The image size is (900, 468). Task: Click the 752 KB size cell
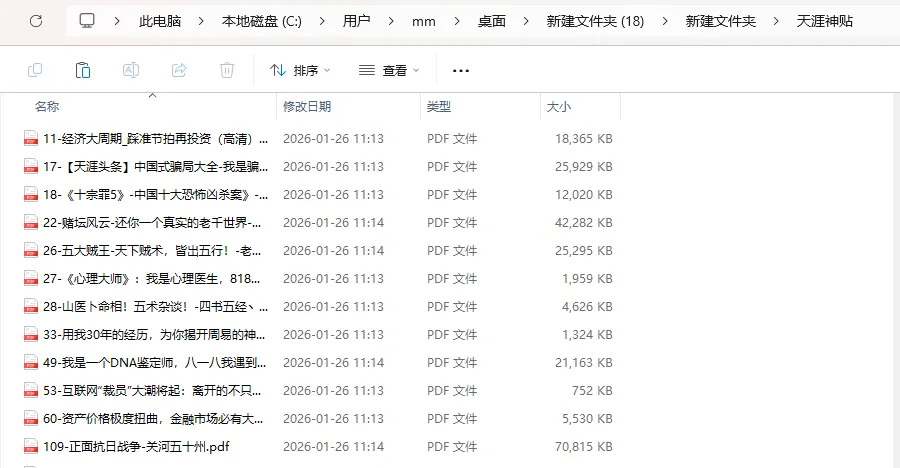coord(592,390)
